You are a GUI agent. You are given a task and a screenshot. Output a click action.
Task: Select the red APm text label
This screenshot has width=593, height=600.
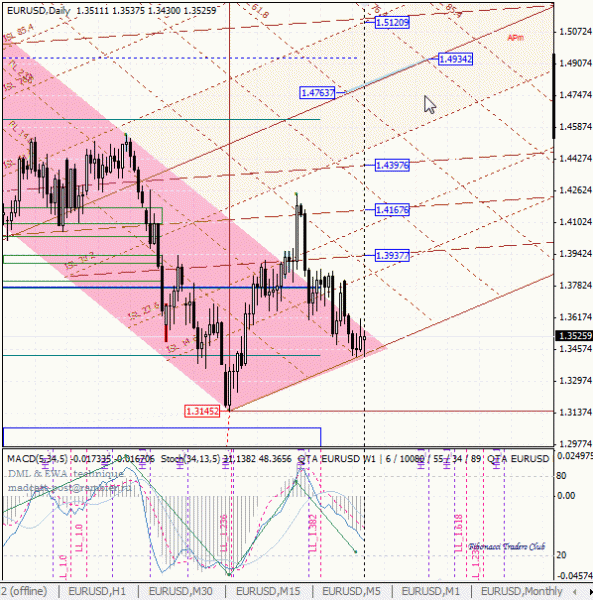click(x=515, y=38)
